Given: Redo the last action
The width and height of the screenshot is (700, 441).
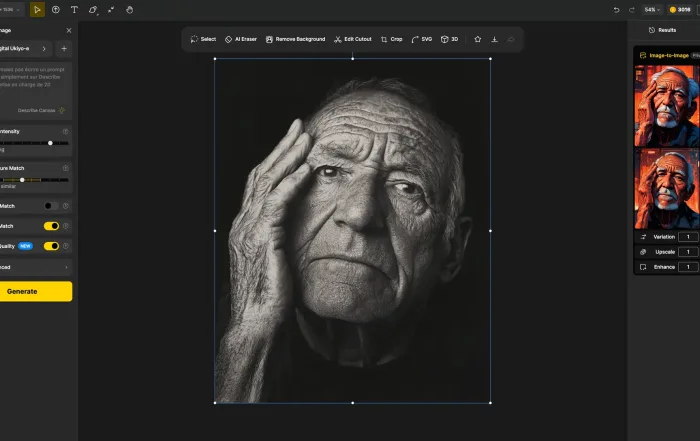Looking at the screenshot, I should [632, 10].
